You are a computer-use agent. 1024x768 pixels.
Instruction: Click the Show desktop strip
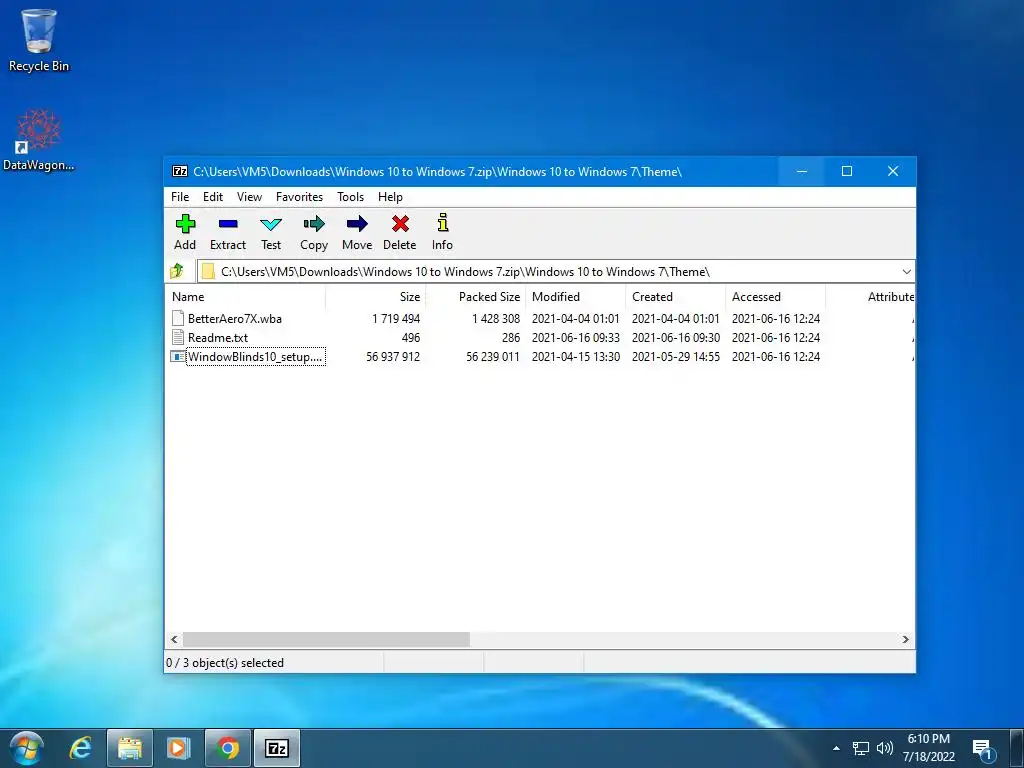(1017, 748)
